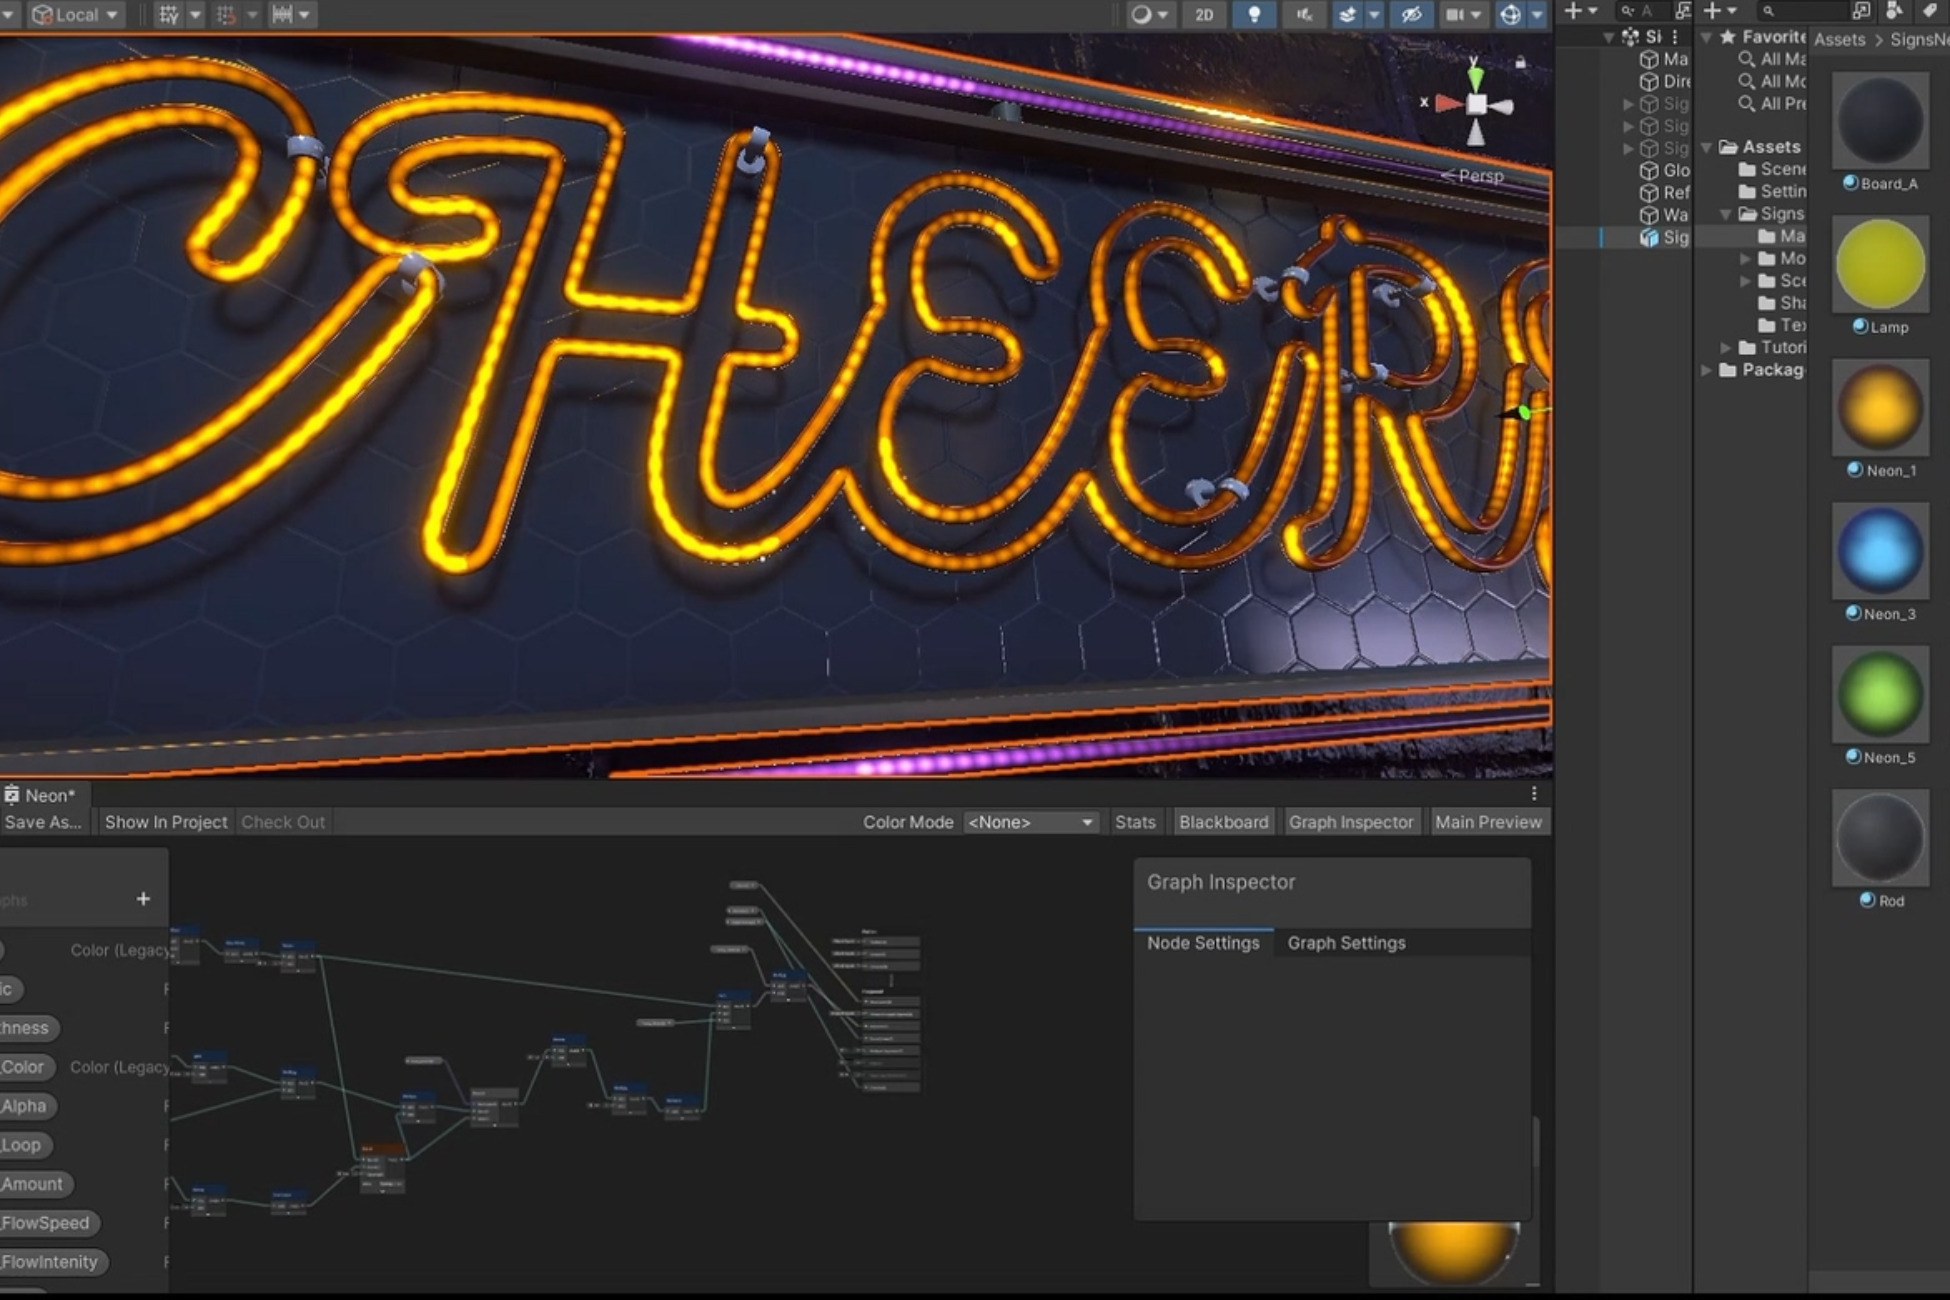1950x1300 pixels.
Task: Expand the Packag folder
Action: (x=1707, y=370)
